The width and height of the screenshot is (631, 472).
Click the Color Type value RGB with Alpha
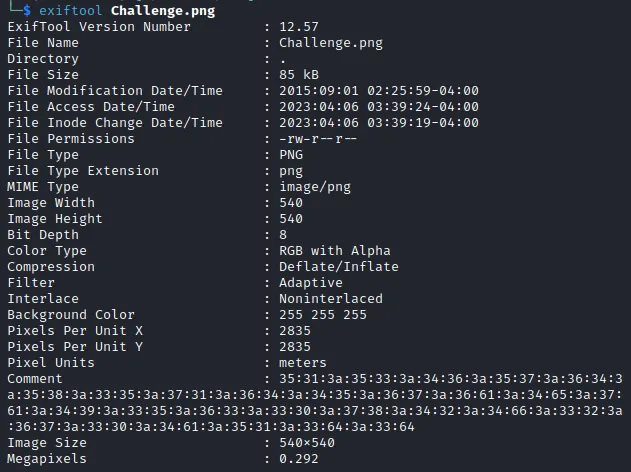(335, 251)
